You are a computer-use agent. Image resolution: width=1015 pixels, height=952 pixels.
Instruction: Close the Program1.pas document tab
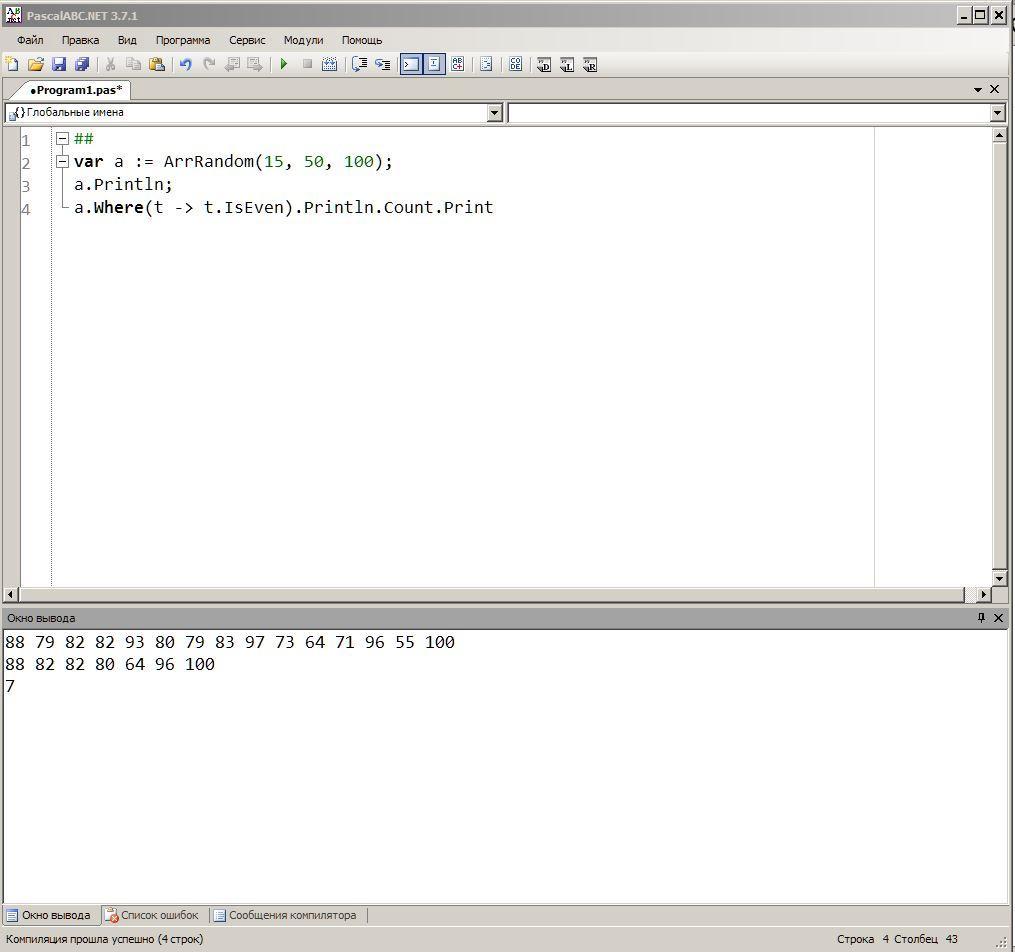[995, 89]
